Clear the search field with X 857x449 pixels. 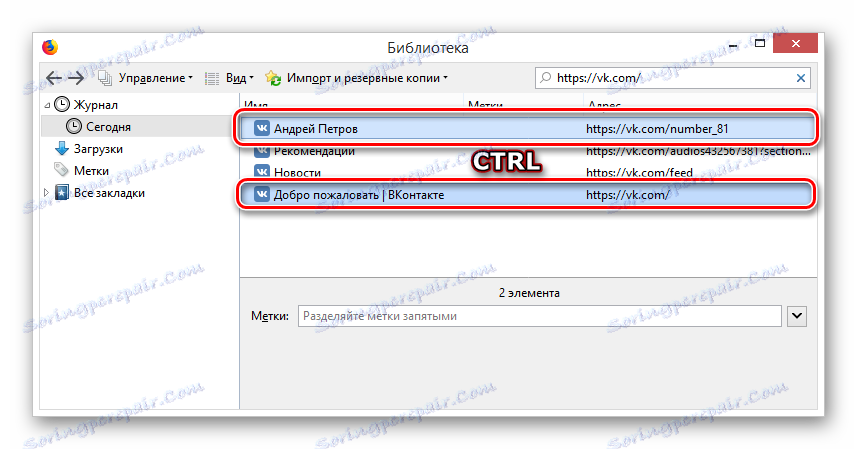[x=801, y=78]
